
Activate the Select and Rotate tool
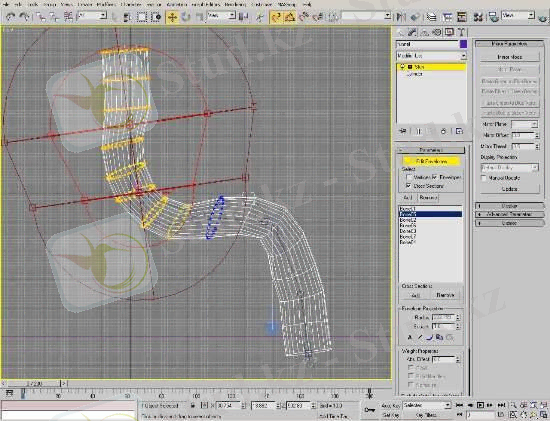tap(186, 17)
